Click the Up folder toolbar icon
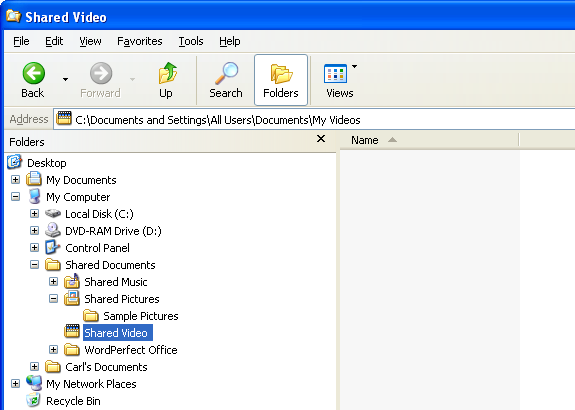575x410 pixels. [x=168, y=73]
